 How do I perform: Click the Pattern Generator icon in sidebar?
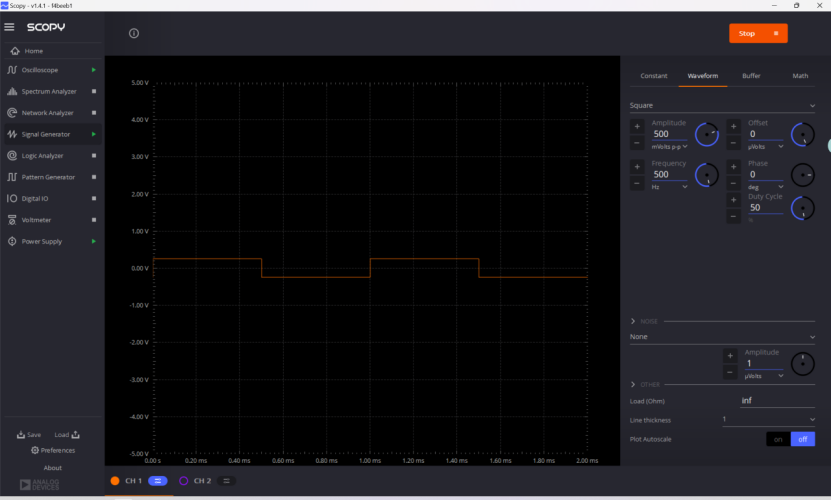(12, 177)
